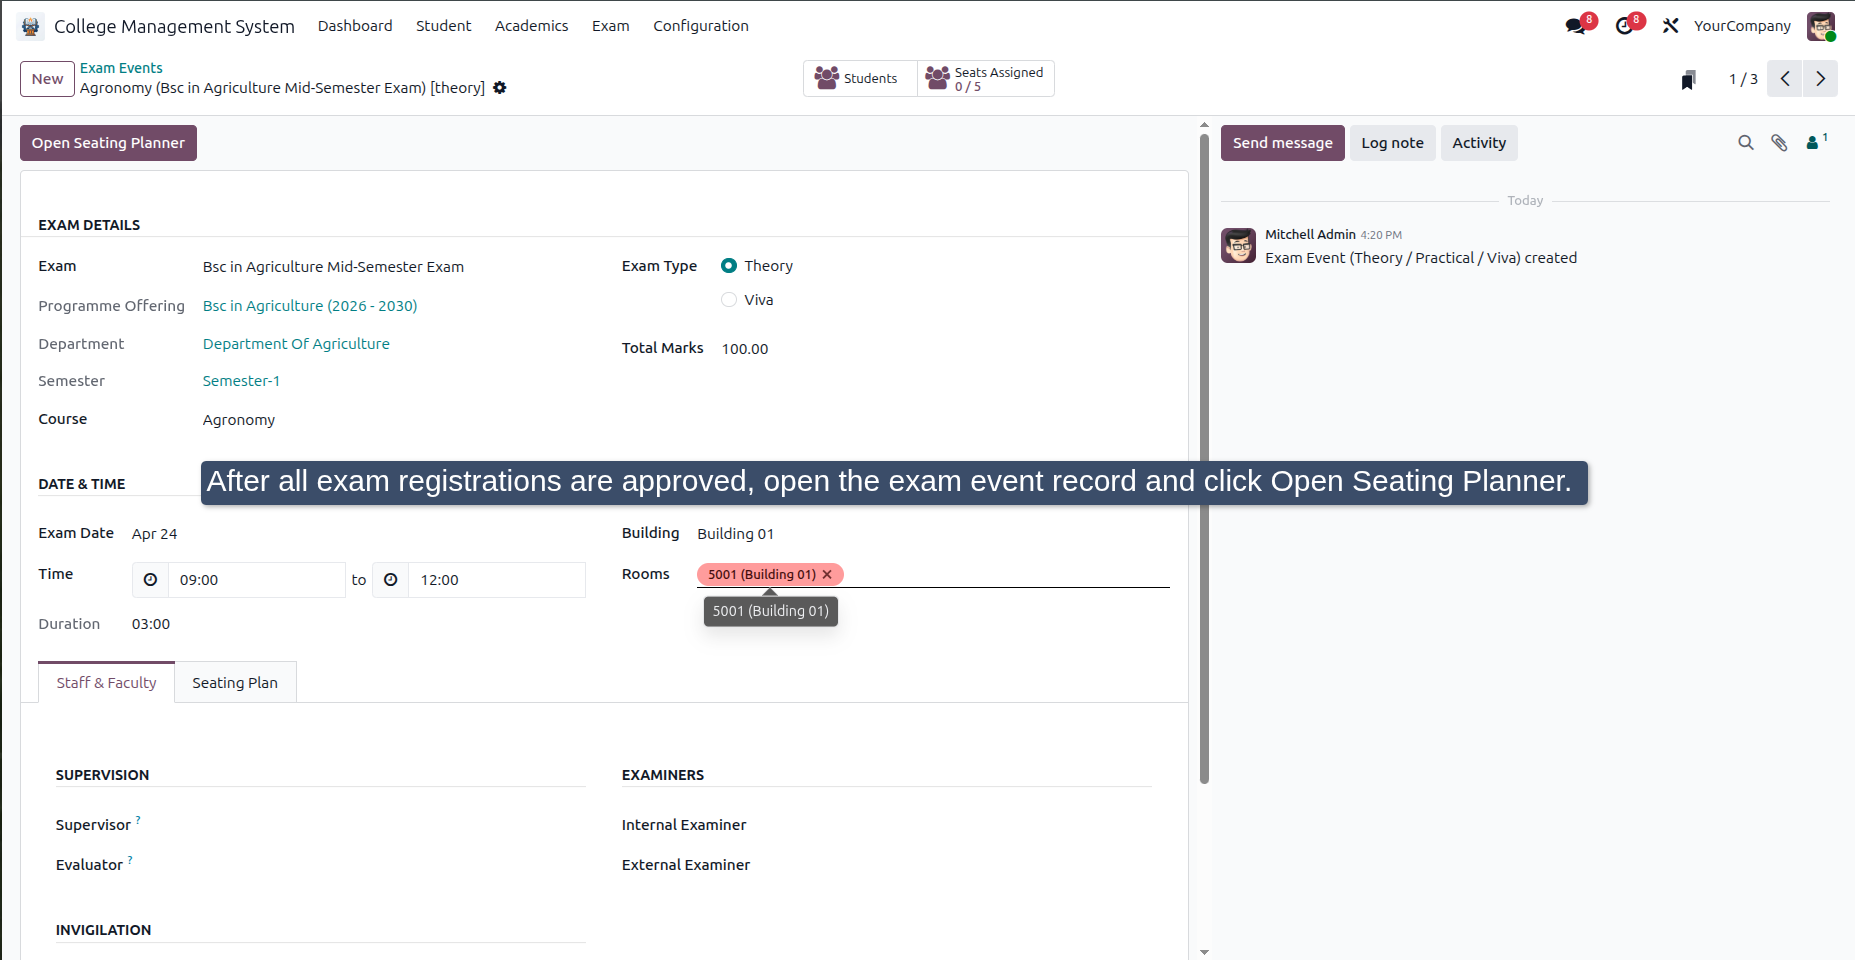The image size is (1855, 960).
Task: Select the Theory exam type
Action: tap(729, 266)
